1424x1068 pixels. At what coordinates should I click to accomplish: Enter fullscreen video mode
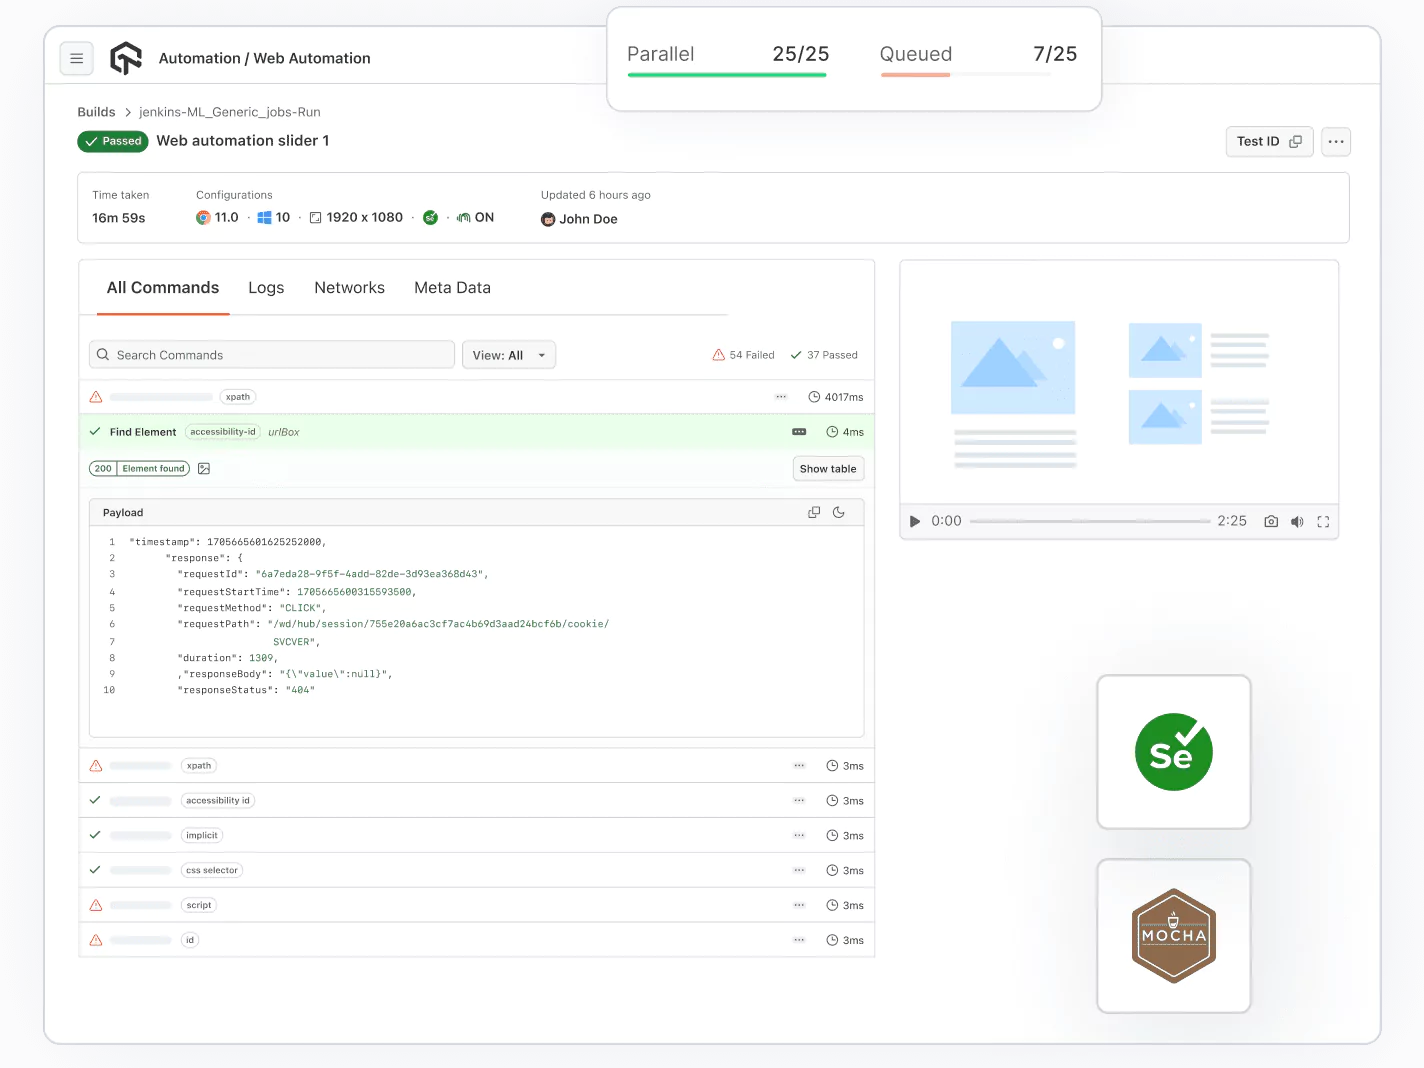pos(1323,522)
